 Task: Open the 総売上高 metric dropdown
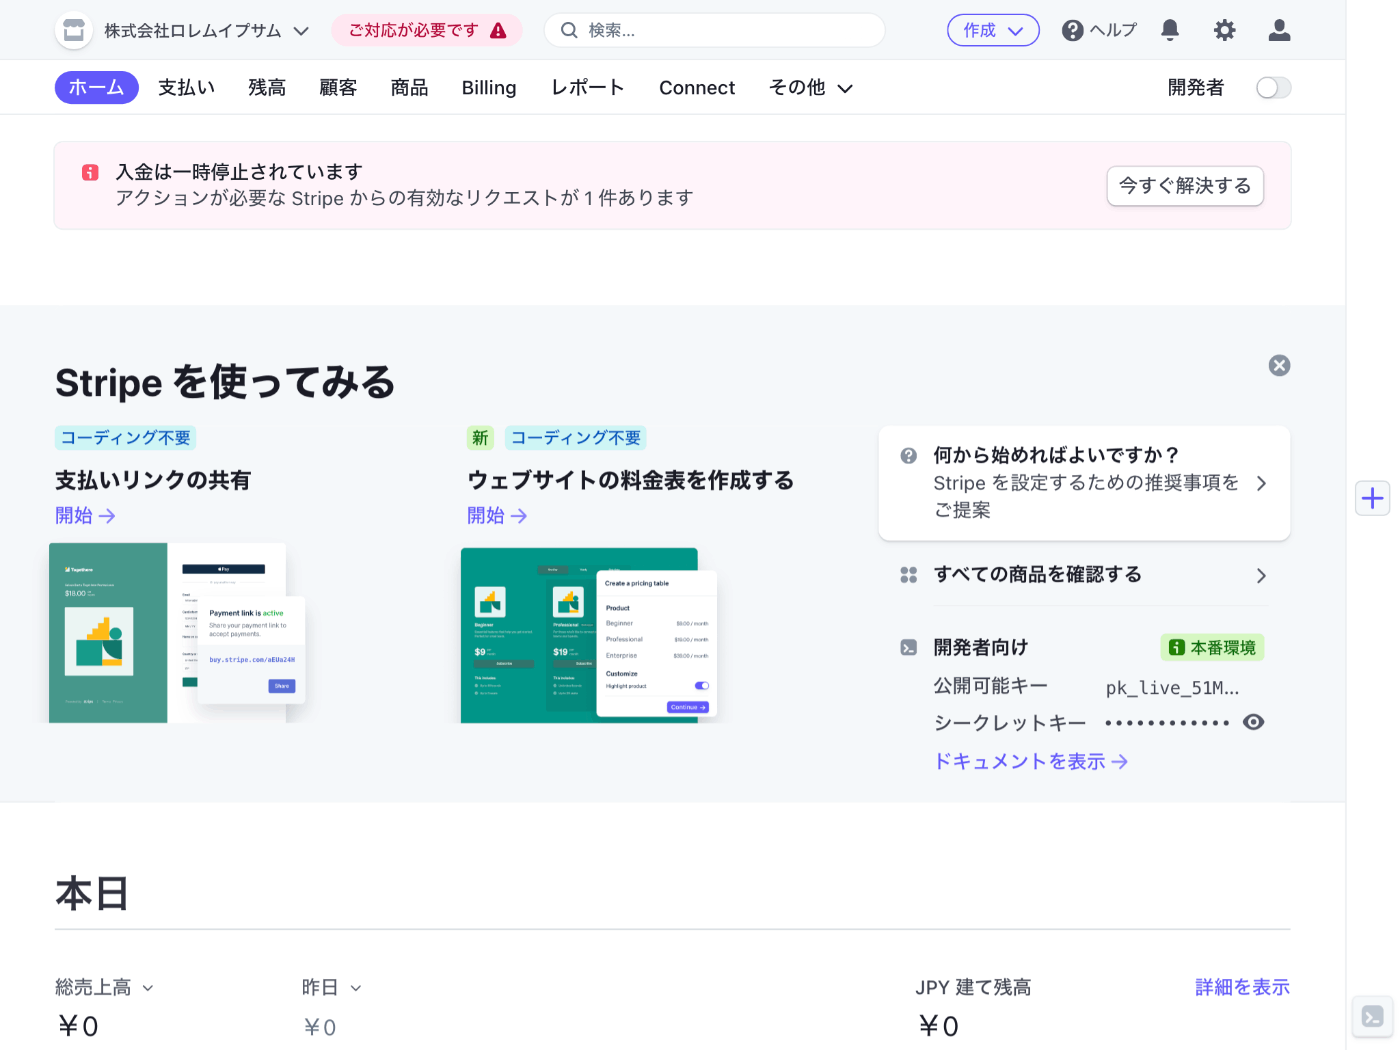point(104,987)
